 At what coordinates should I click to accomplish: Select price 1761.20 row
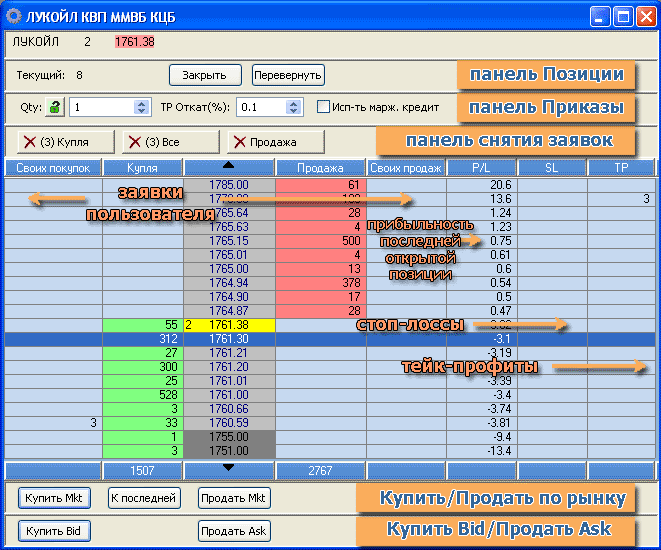tap(229, 367)
